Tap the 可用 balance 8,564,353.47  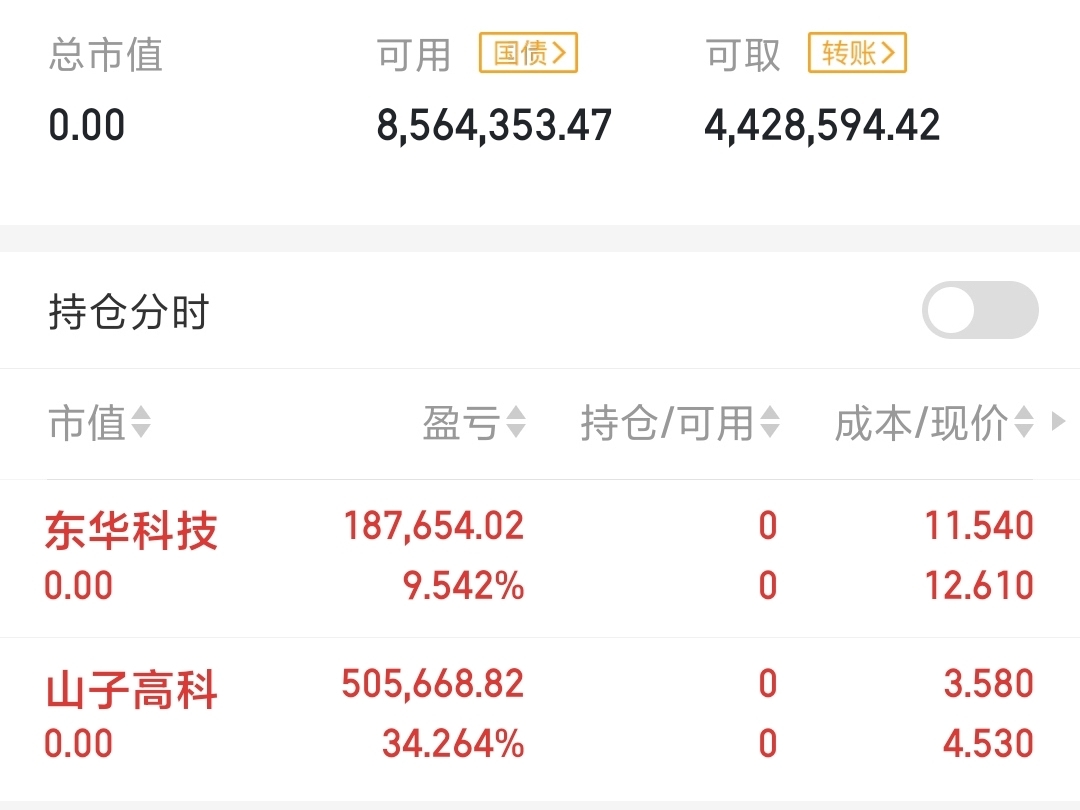tap(494, 126)
